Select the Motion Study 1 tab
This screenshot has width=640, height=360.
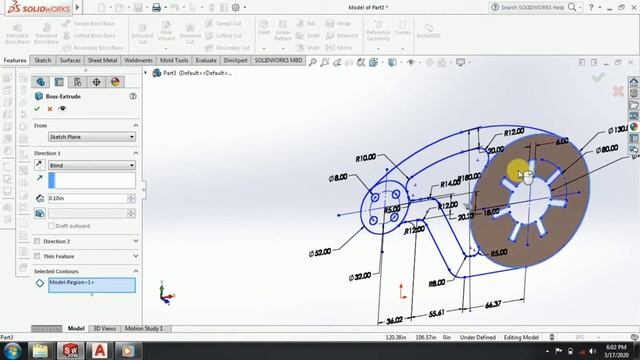click(x=144, y=329)
